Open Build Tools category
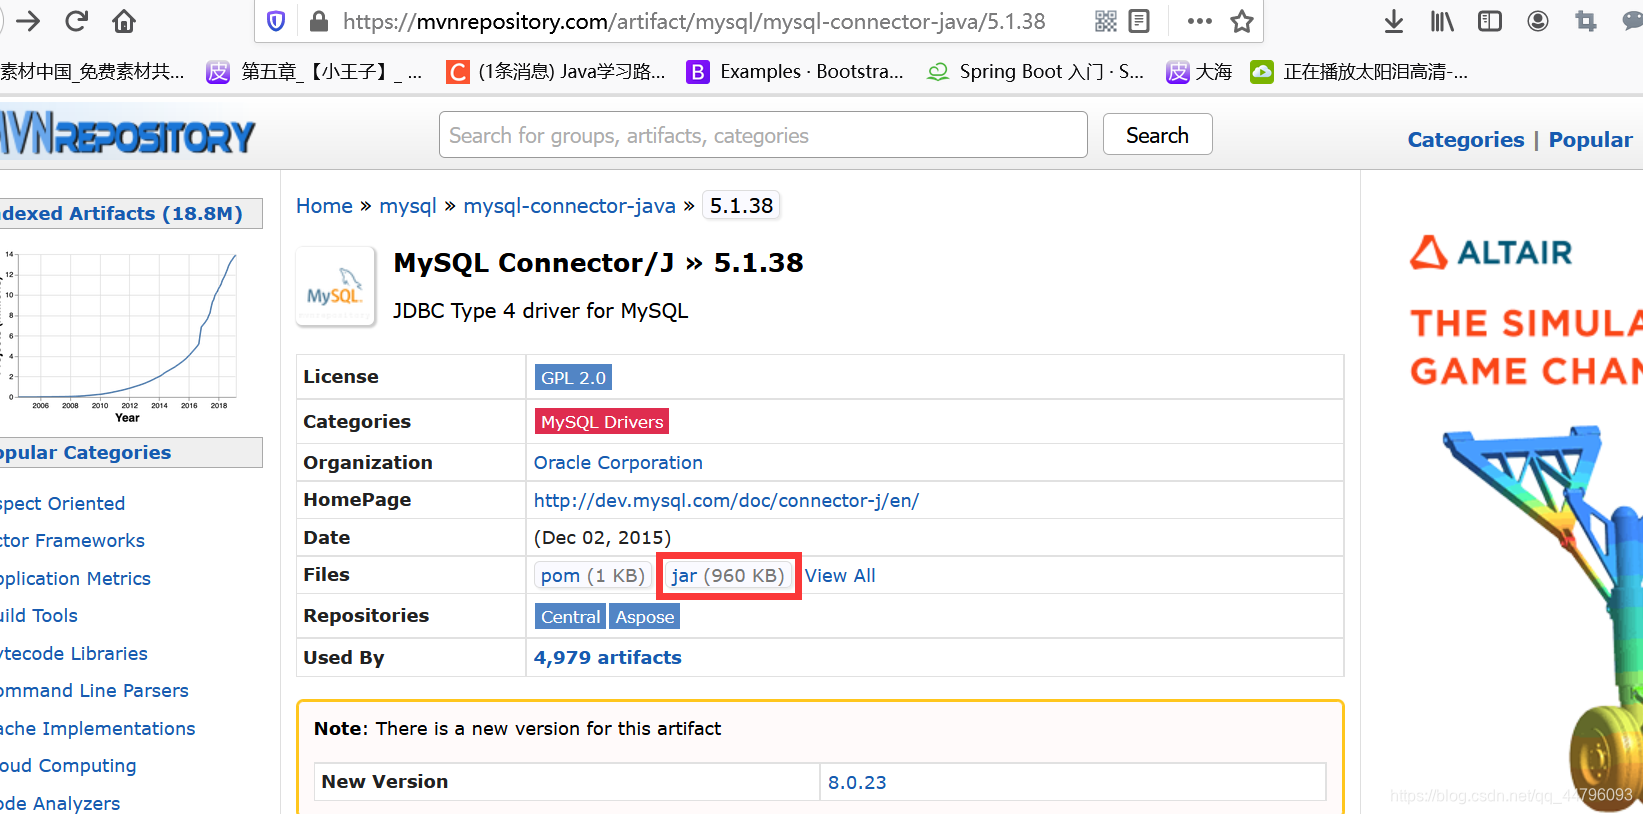The width and height of the screenshot is (1643, 814). tap(39, 616)
